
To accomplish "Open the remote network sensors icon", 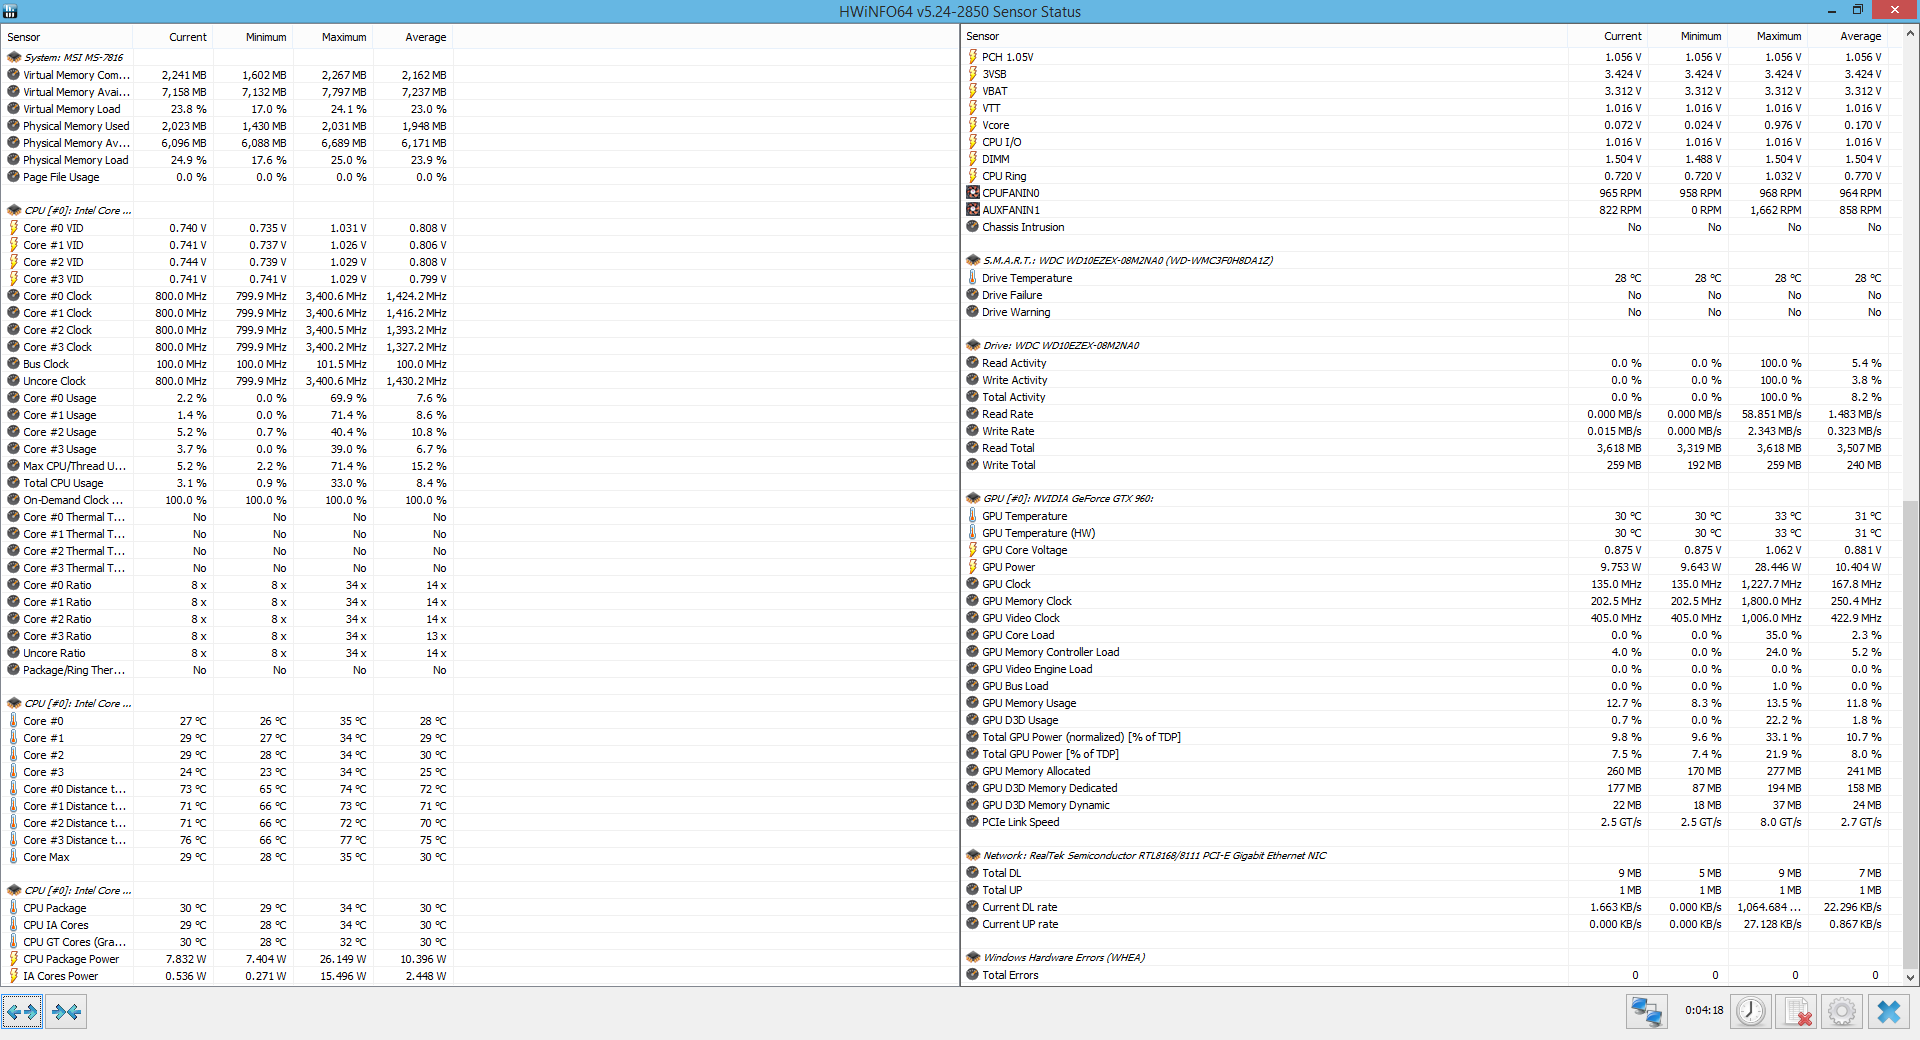I will point(1646,1012).
